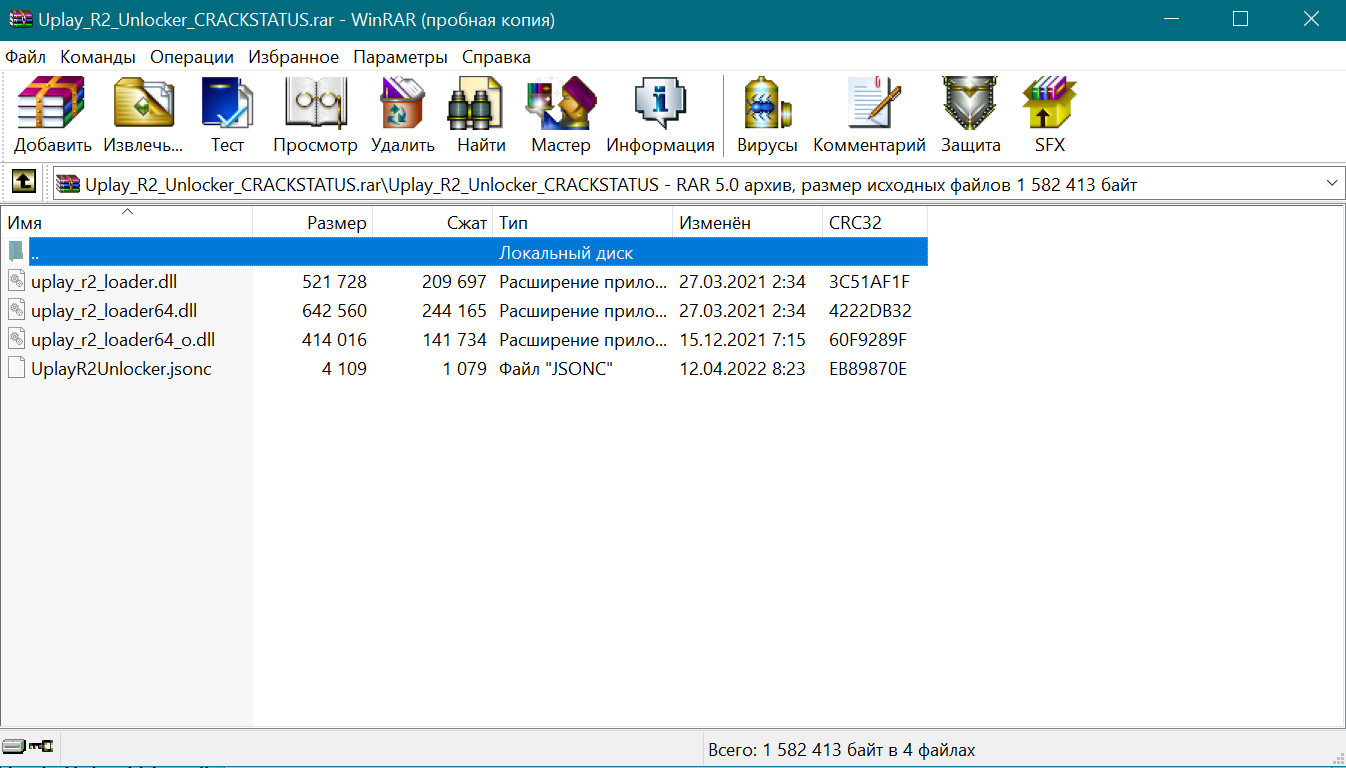Launch the Мастер (Wizard) tool

pos(561,116)
